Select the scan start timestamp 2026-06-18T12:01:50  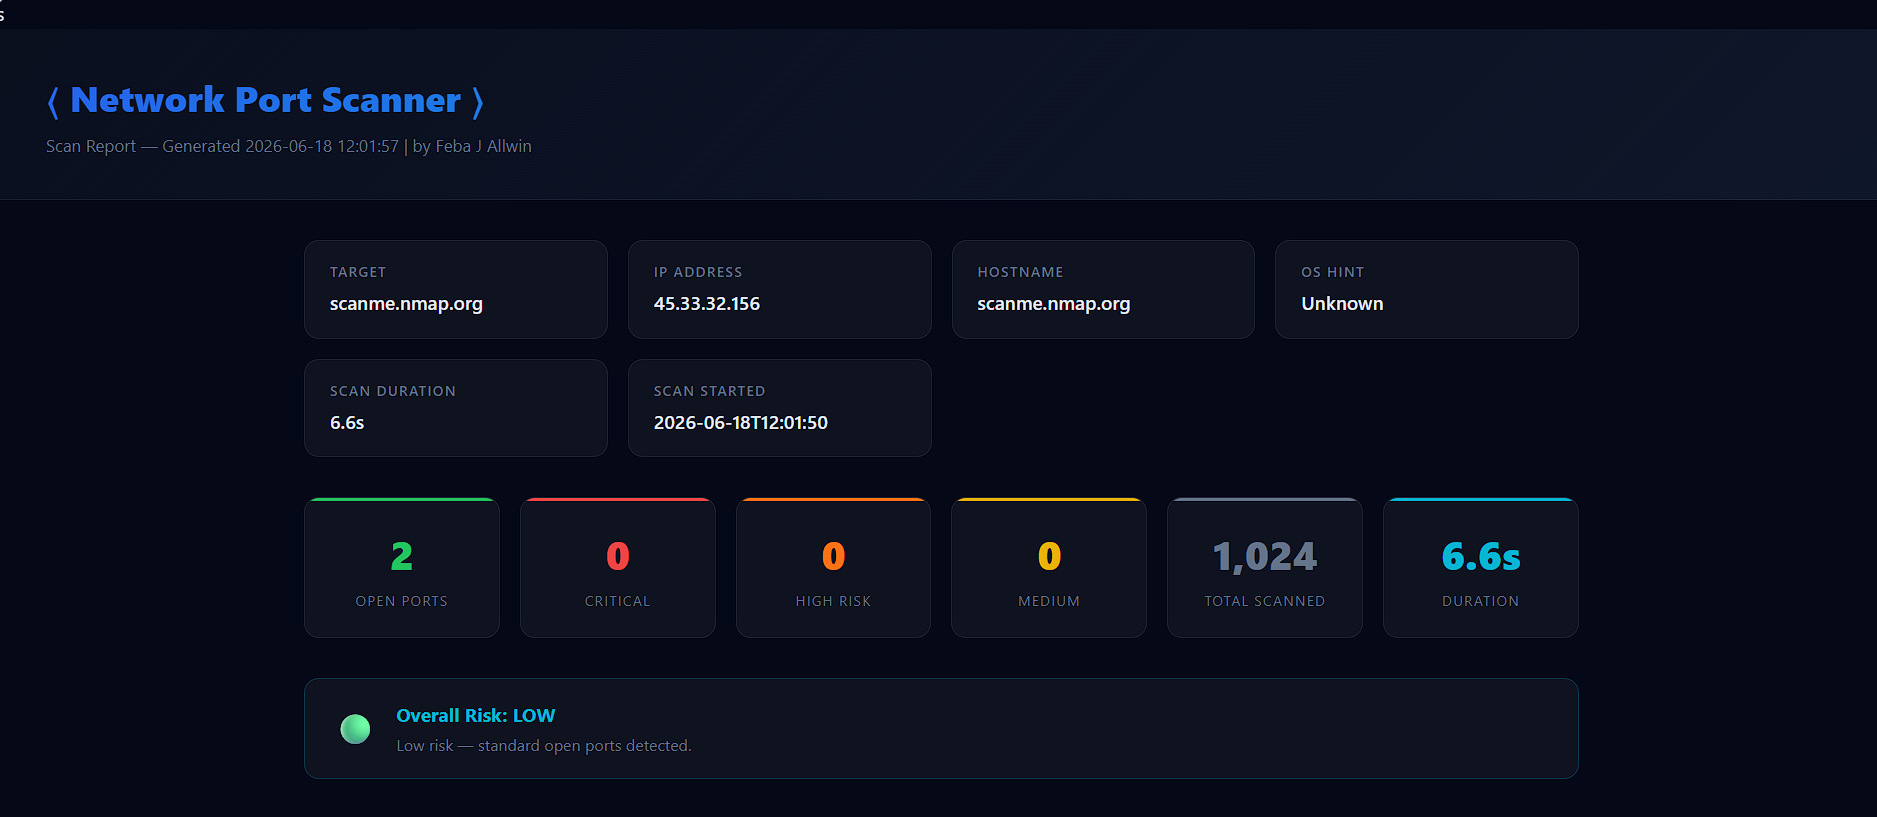pyautogui.click(x=741, y=423)
